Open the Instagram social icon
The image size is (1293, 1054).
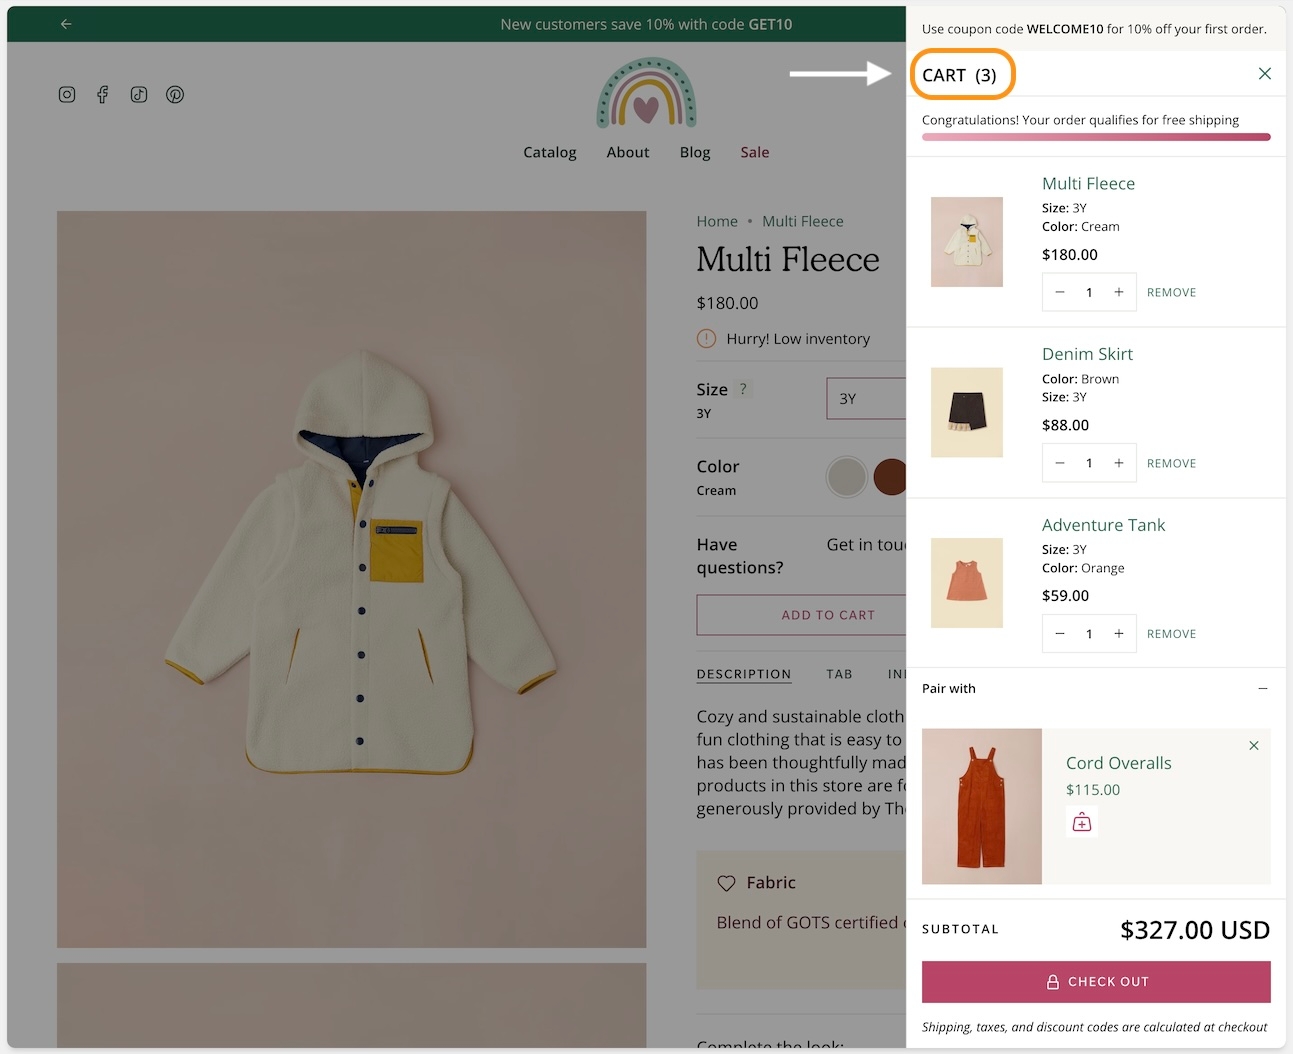pos(67,95)
